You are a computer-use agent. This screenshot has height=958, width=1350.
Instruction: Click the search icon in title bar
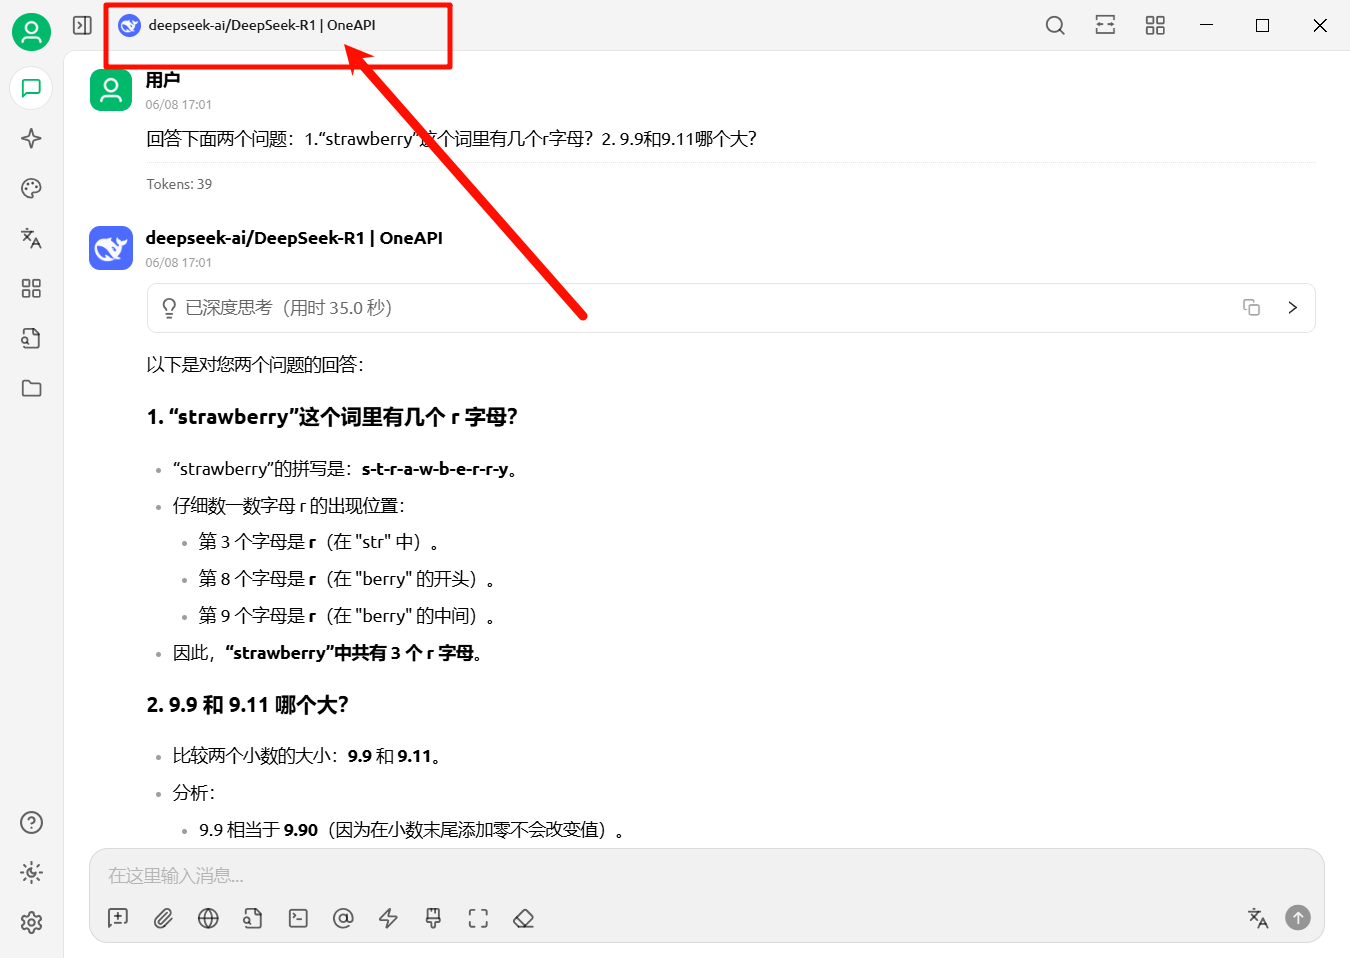click(1055, 25)
